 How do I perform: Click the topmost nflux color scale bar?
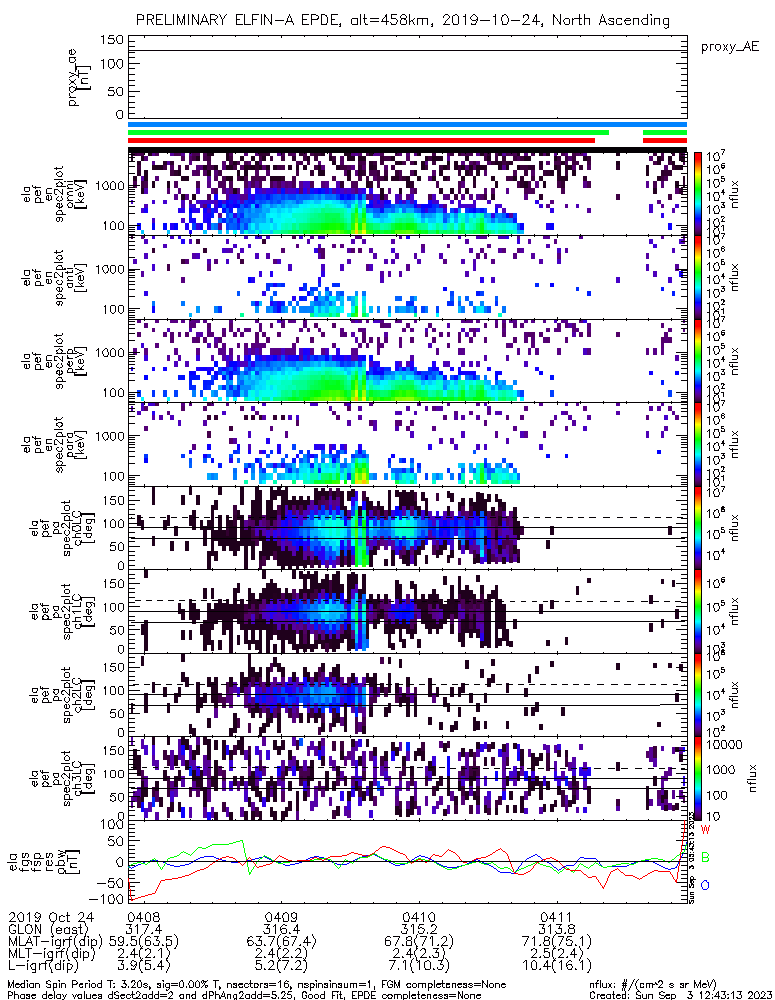(x=699, y=193)
